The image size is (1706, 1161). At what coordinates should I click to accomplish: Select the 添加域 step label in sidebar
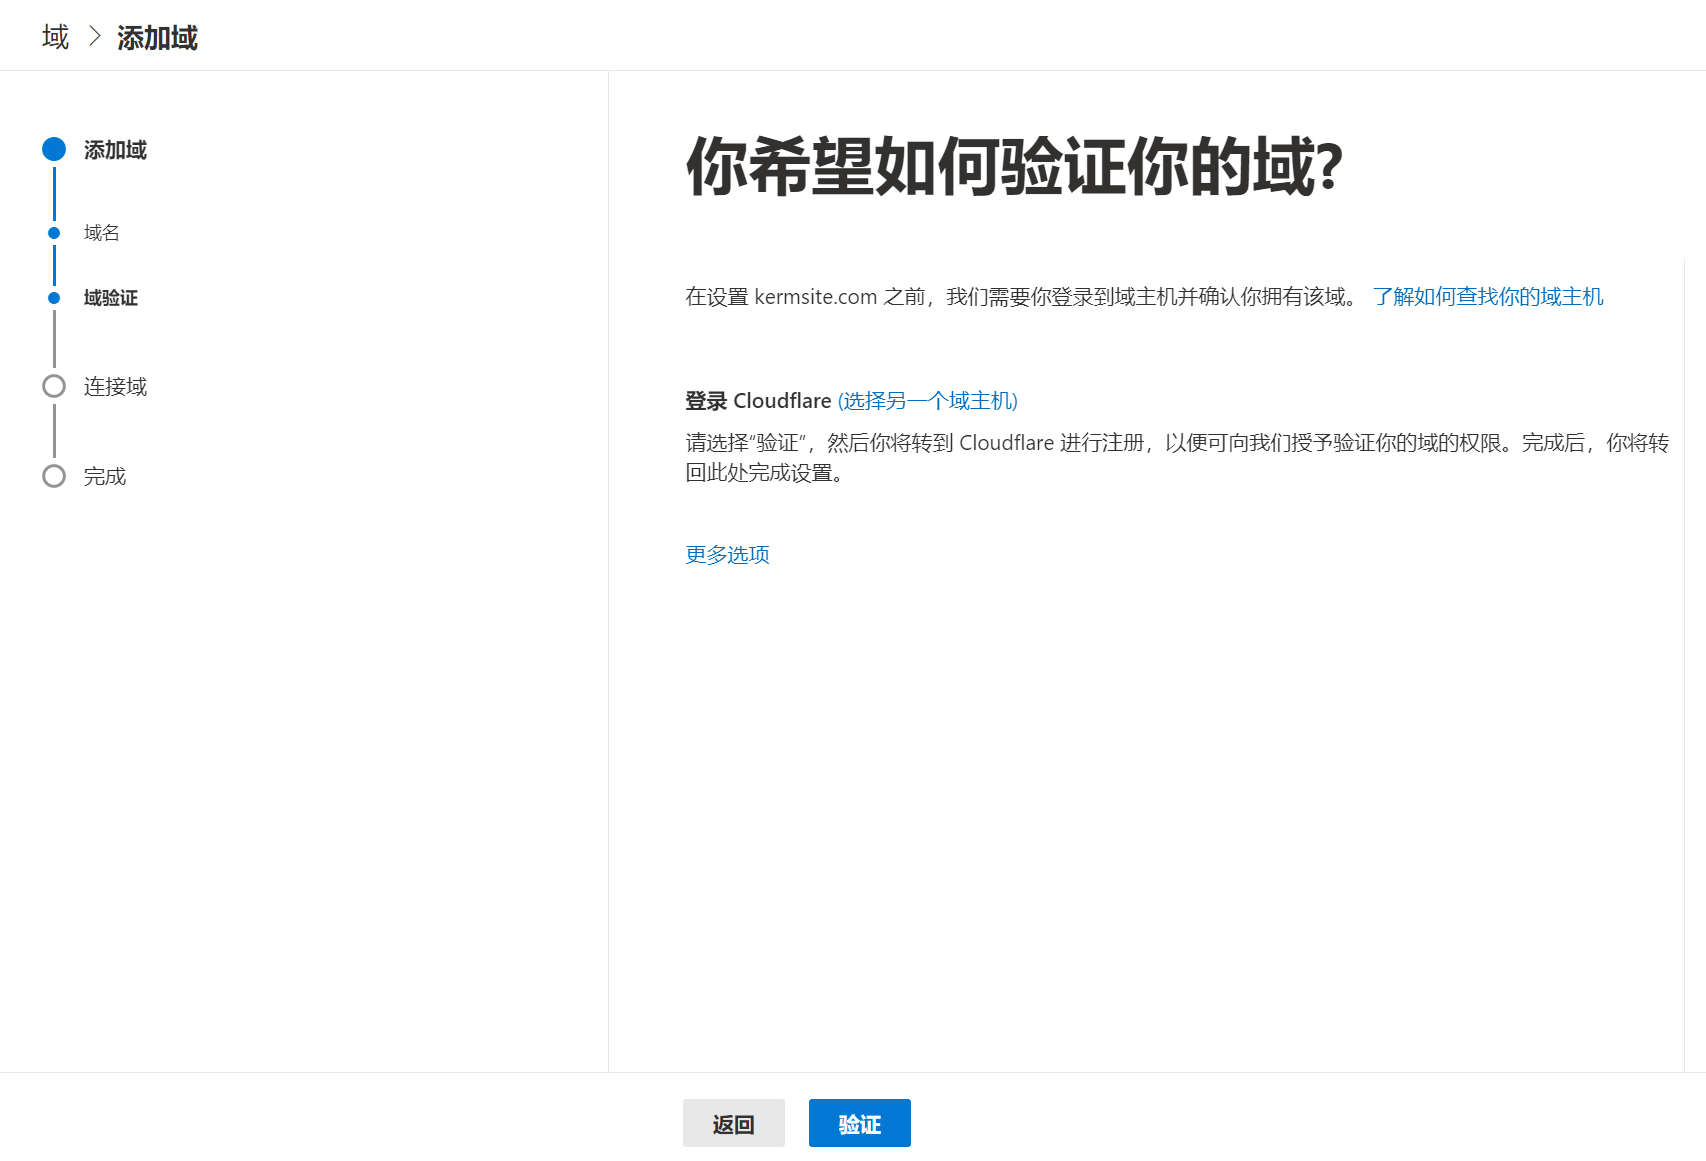coord(115,150)
